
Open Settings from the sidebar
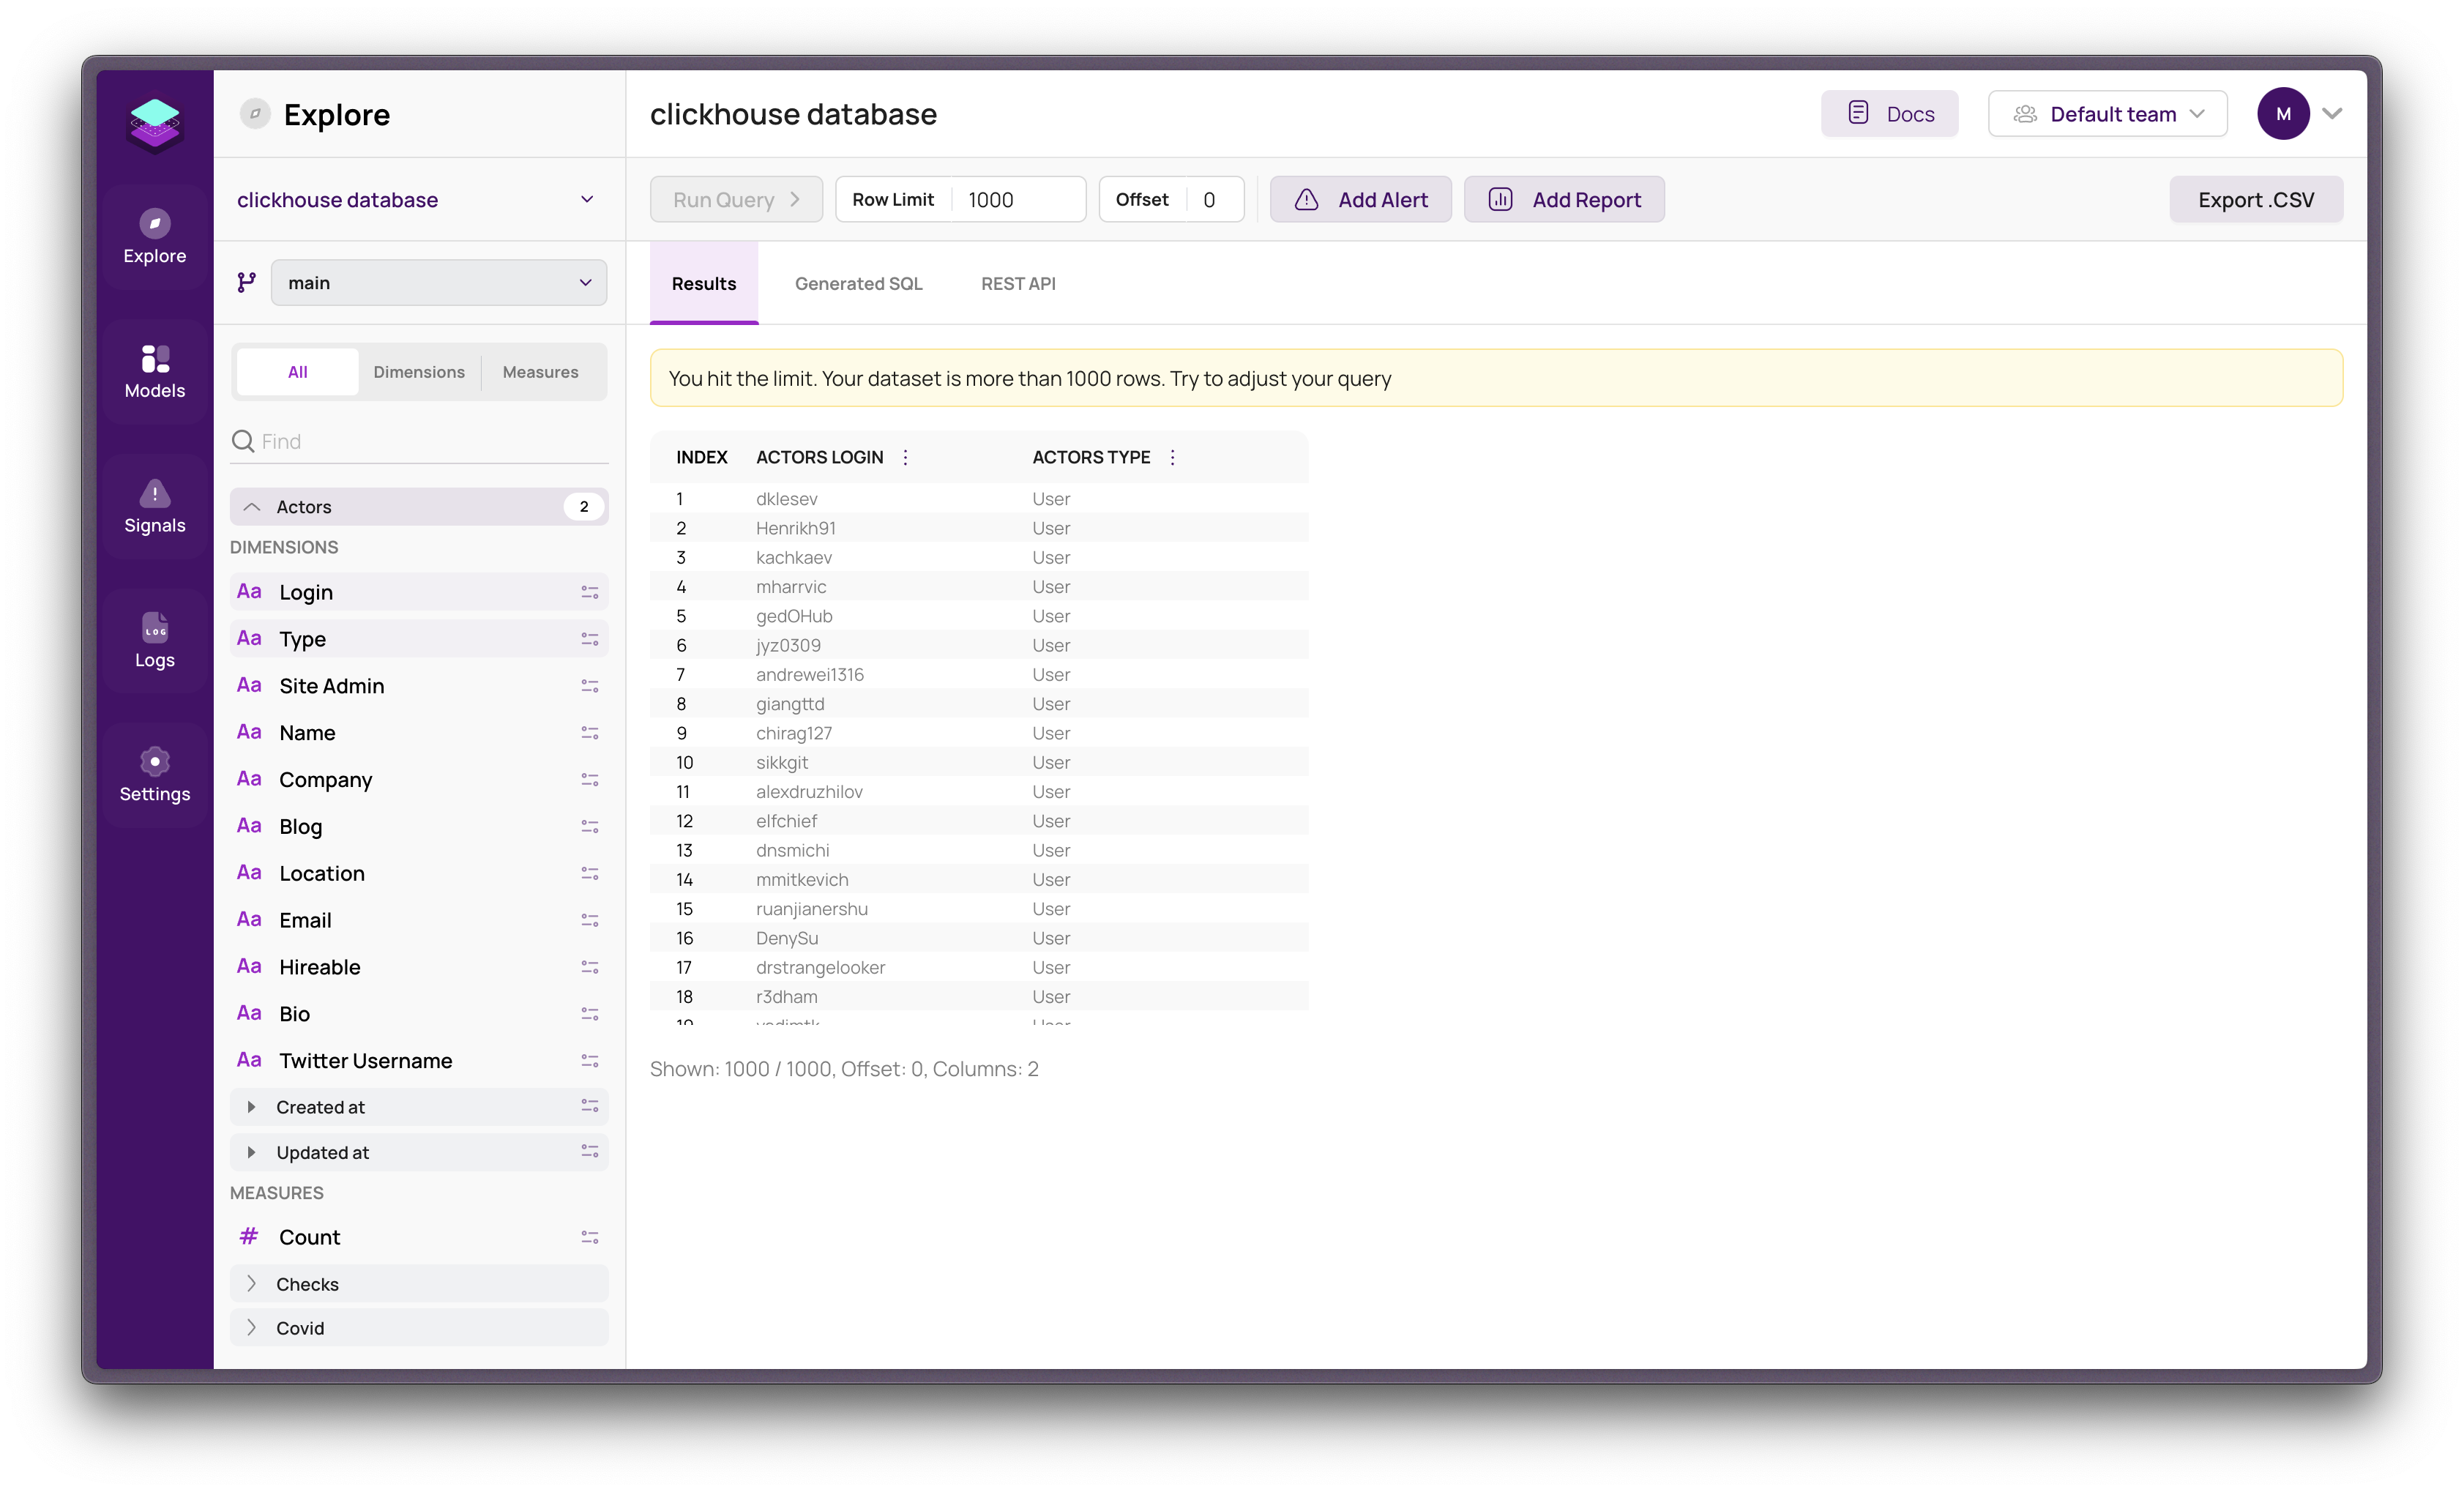pos(155,775)
